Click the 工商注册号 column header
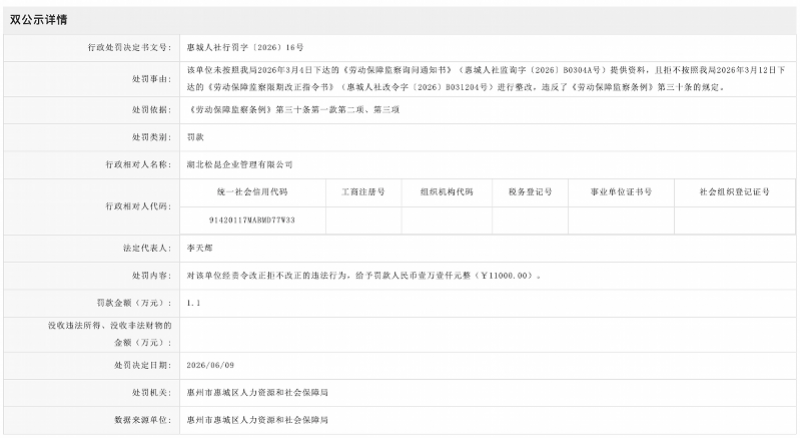800x438 pixels. pyautogui.click(x=363, y=192)
